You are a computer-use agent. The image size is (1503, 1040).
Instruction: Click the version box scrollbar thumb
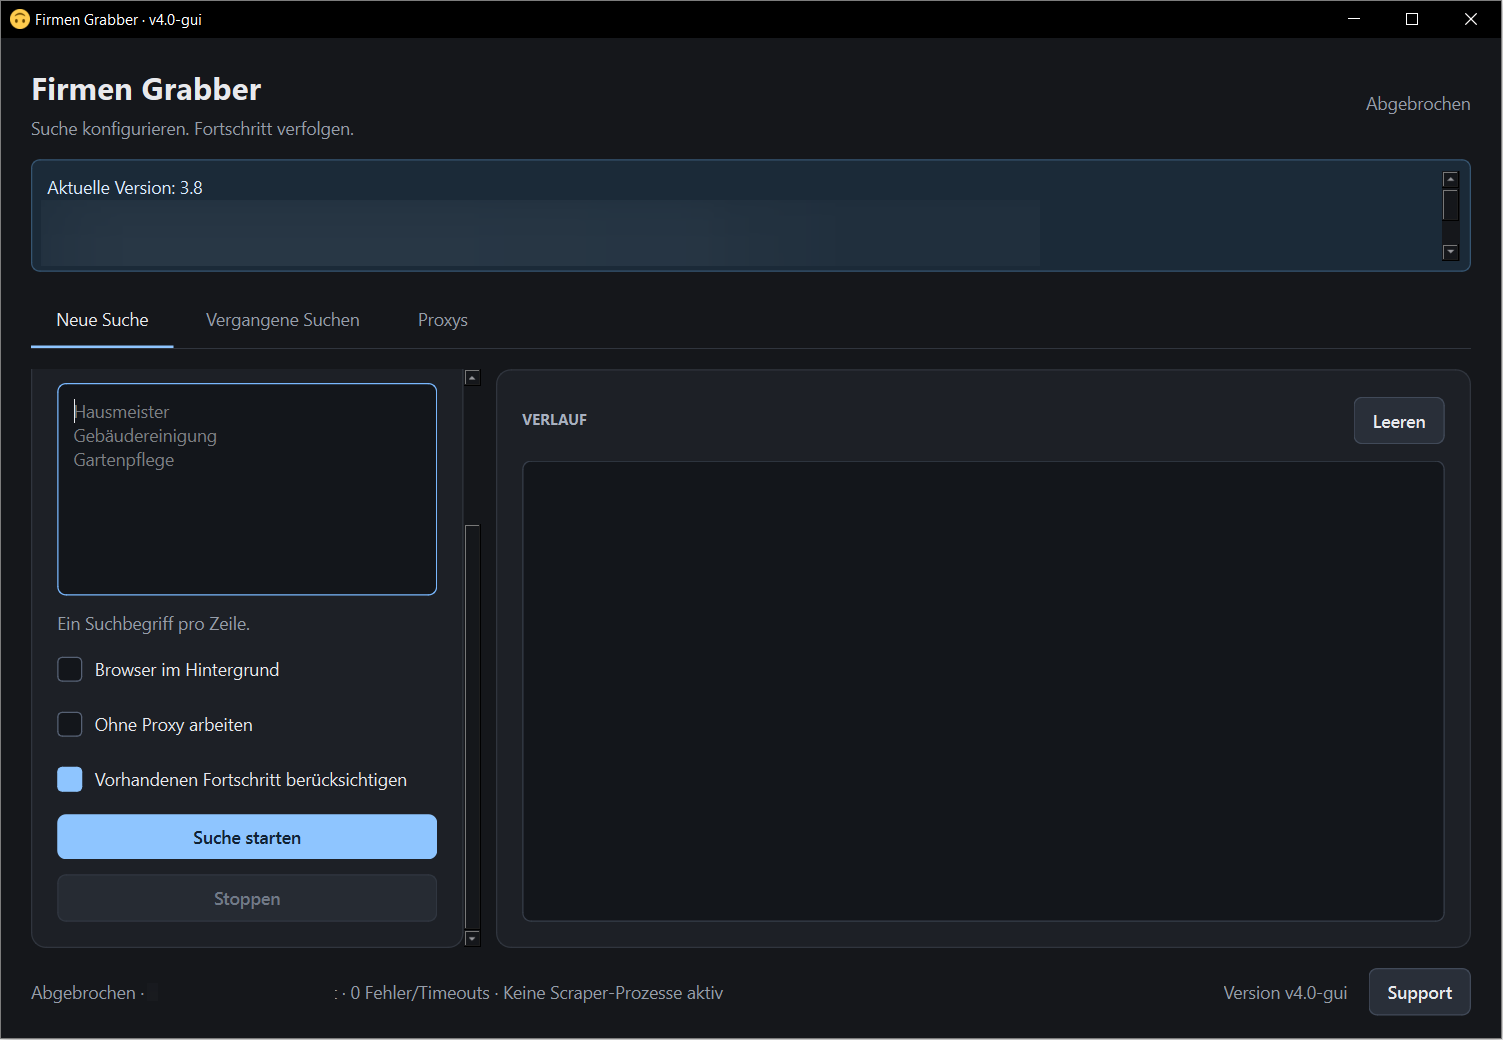point(1451,204)
